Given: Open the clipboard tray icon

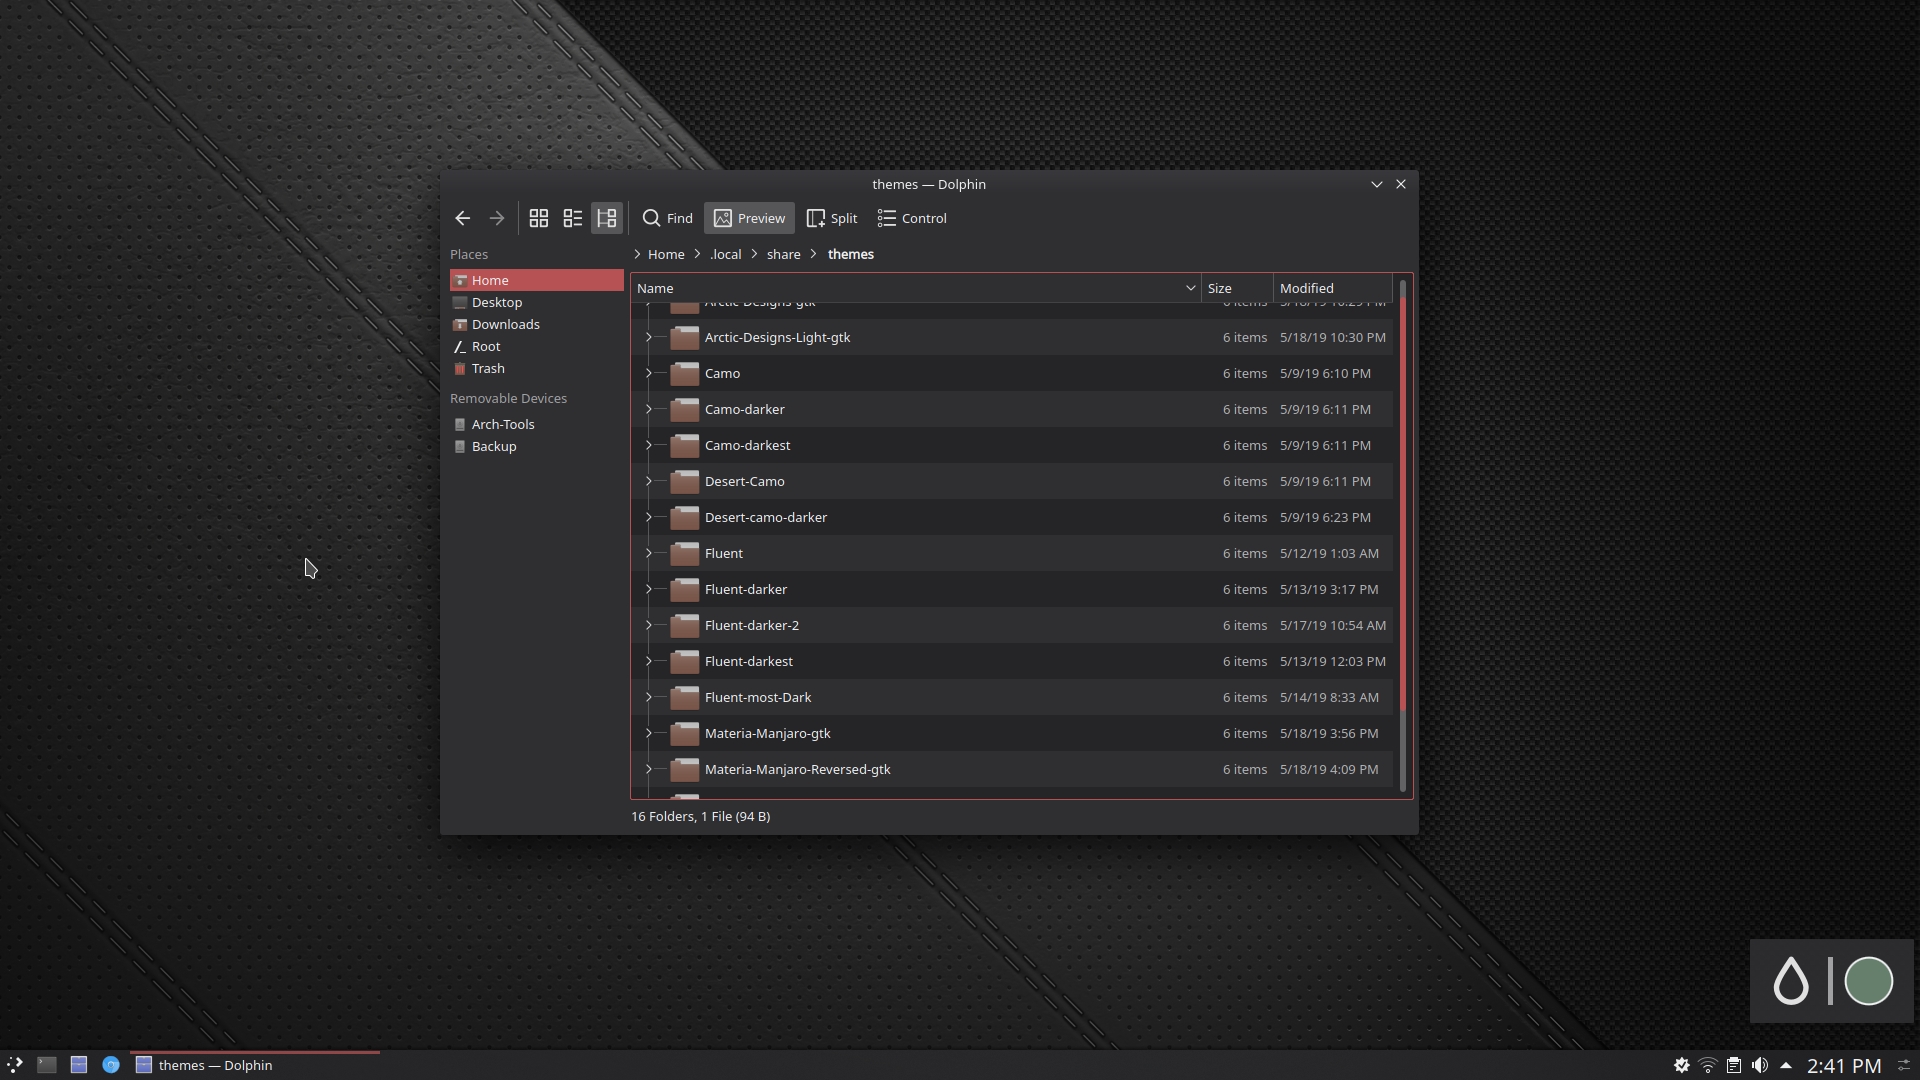Looking at the screenshot, I should 1734,1065.
